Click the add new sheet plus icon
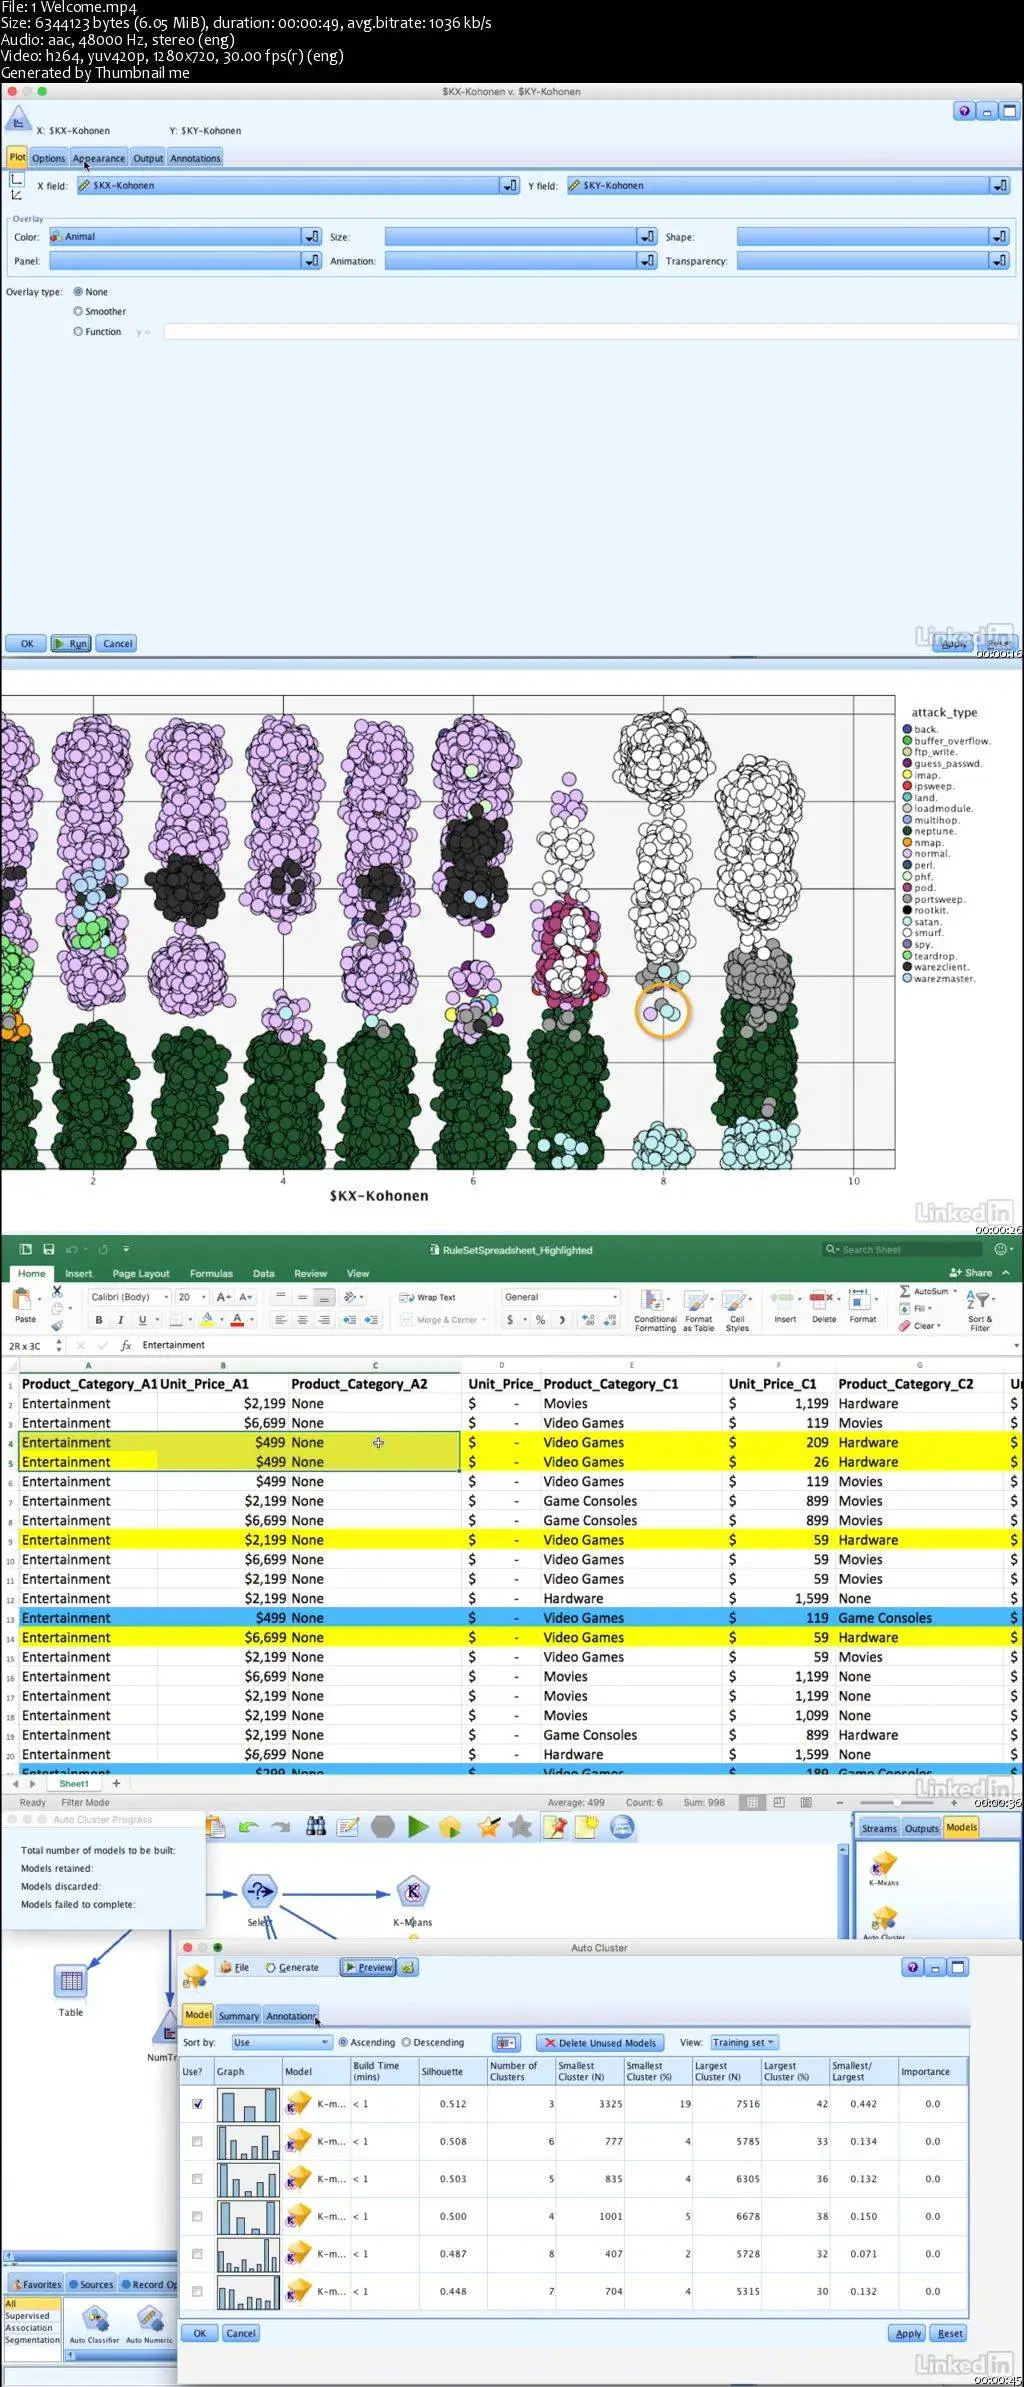1024x2387 pixels. click(116, 1783)
